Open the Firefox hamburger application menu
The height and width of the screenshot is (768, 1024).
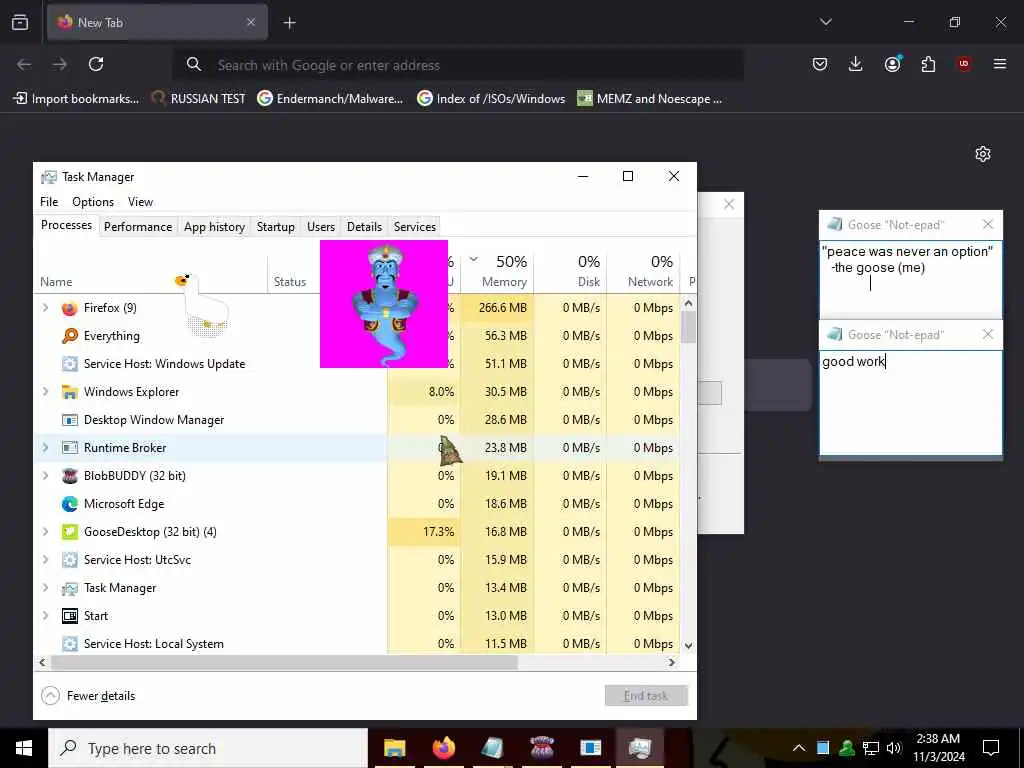click(x=1000, y=64)
